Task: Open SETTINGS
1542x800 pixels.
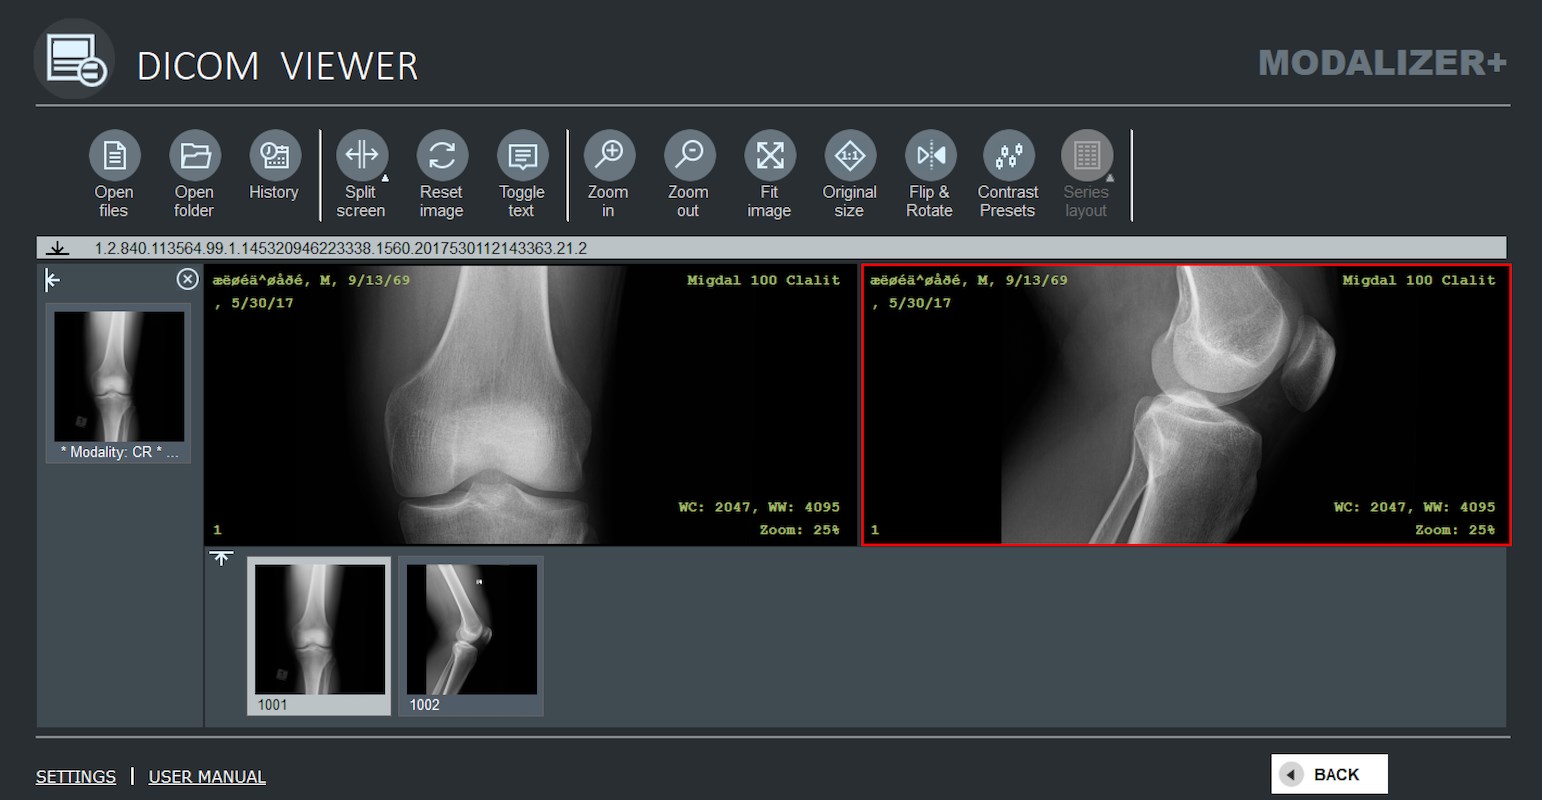Action: [x=75, y=776]
